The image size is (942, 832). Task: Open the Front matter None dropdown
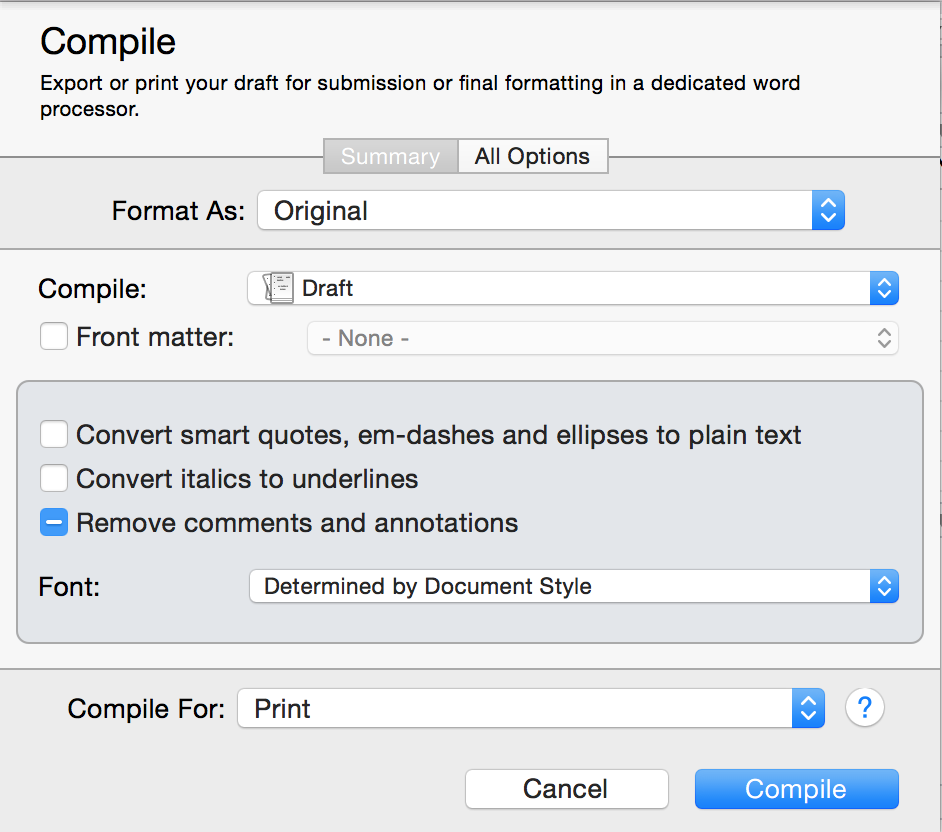pos(590,338)
